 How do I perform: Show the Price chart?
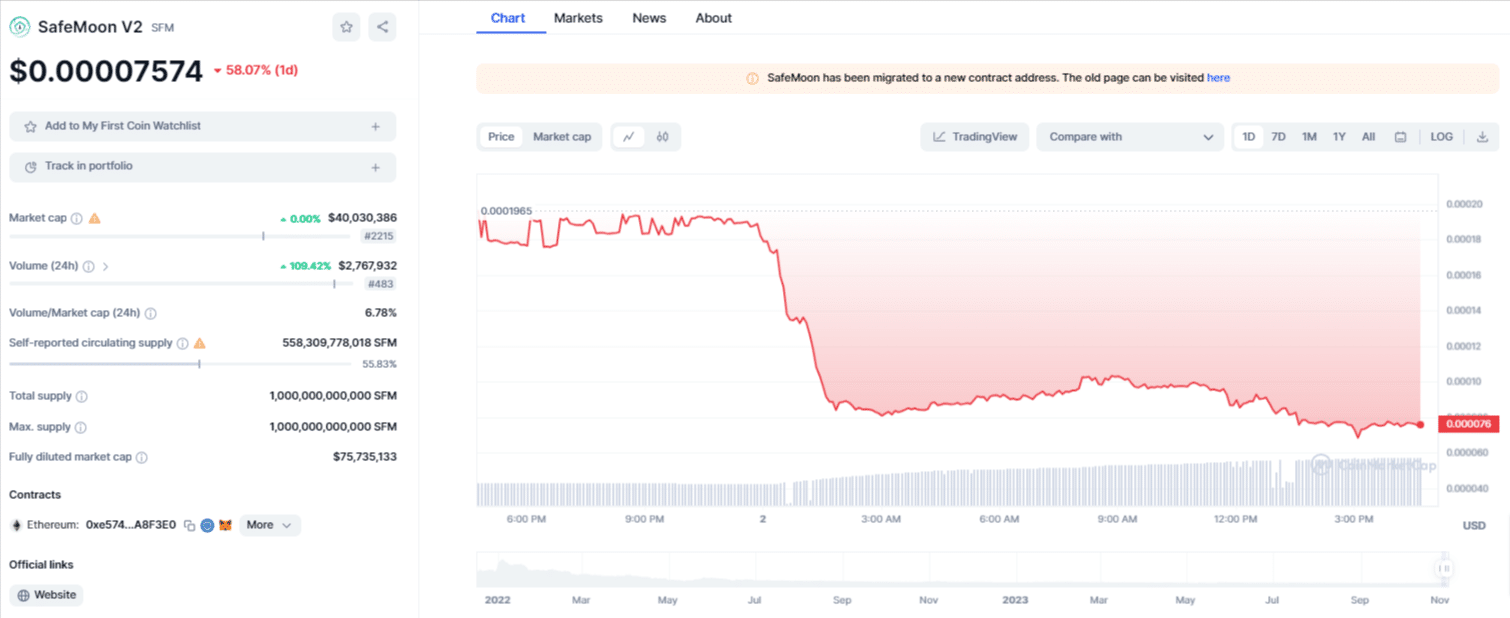tap(501, 137)
